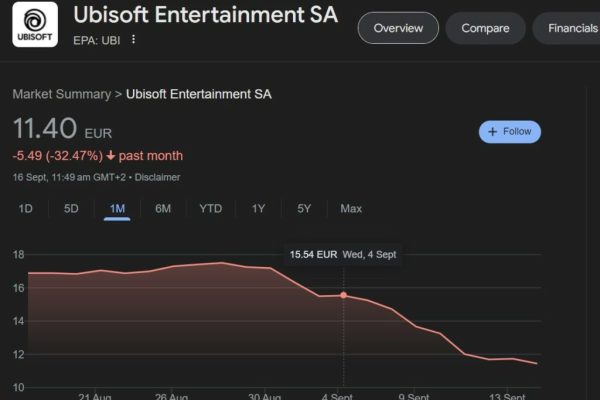Select the 1Y time range

coord(258,209)
